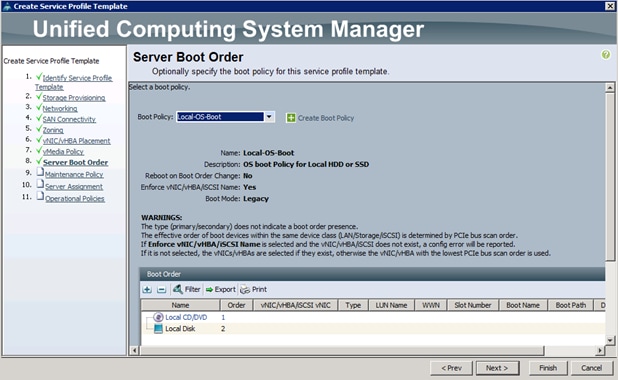Screen dimensions: 618x380
Task: Go to vNIC/vHBA Placement step
Action: 76,141
